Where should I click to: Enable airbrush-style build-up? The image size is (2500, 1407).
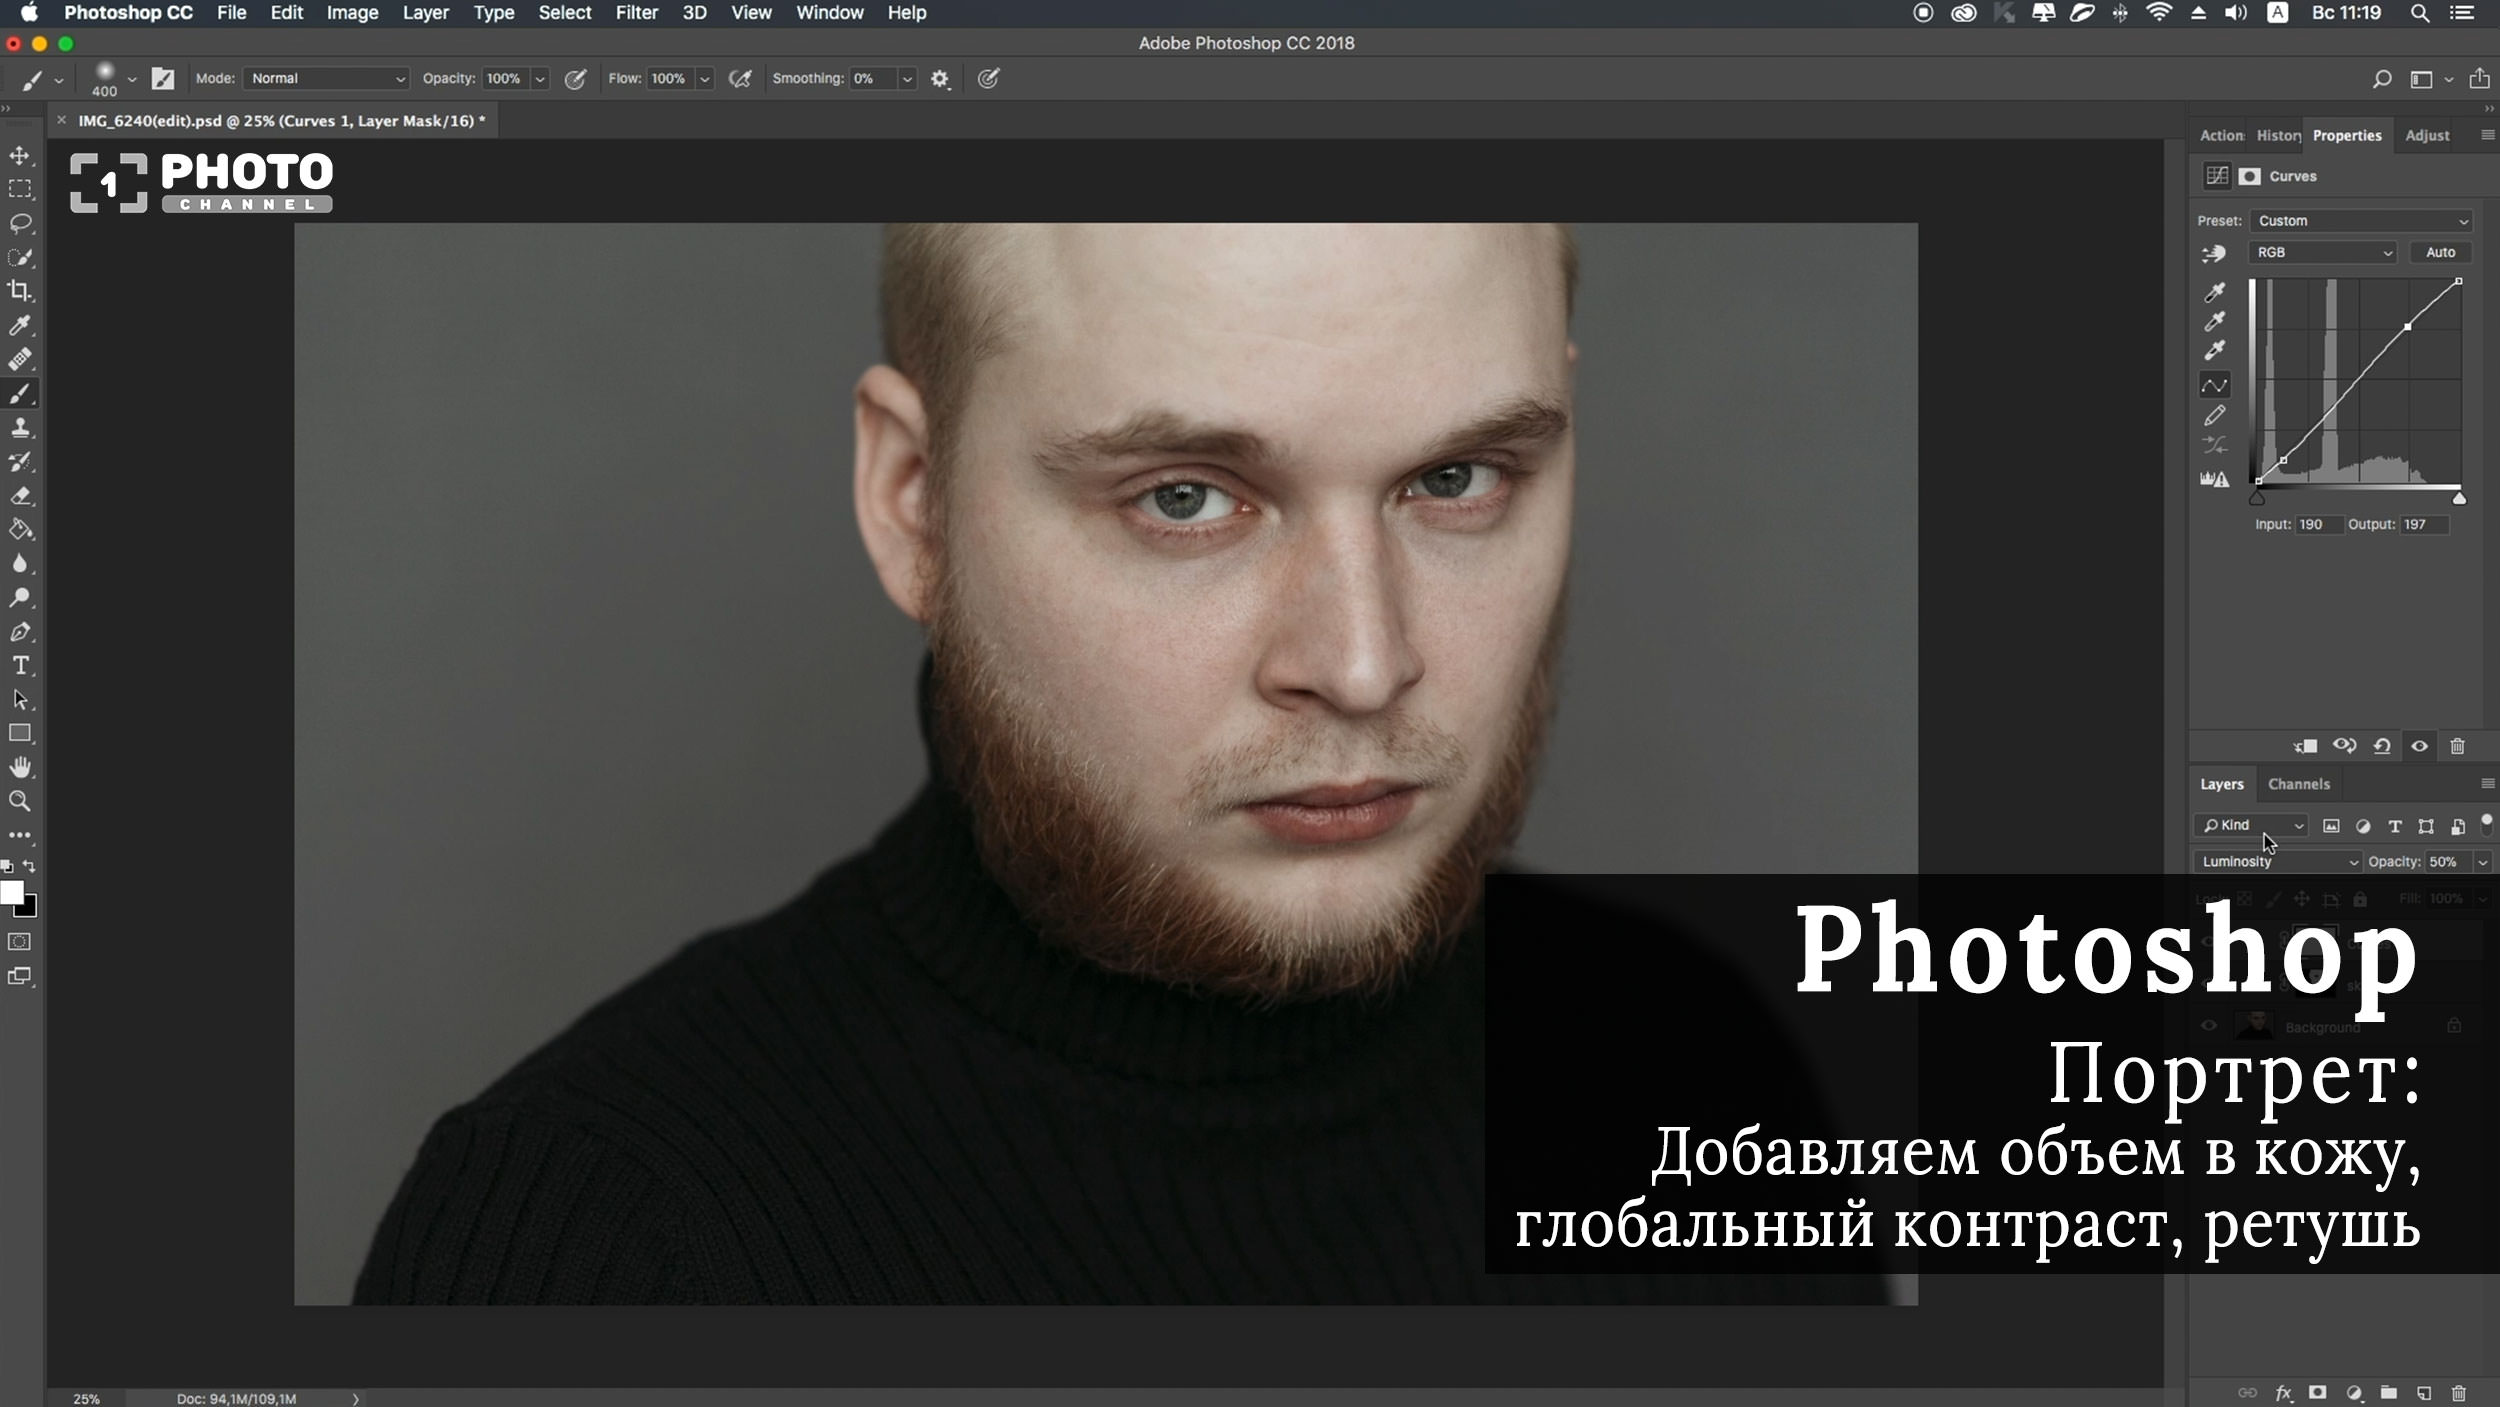[740, 79]
